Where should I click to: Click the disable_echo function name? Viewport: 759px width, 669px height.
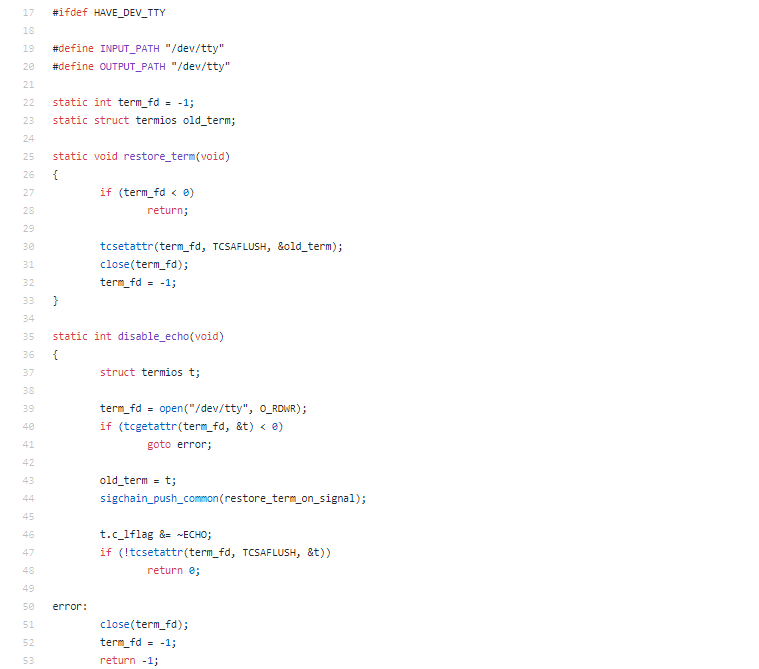153,336
